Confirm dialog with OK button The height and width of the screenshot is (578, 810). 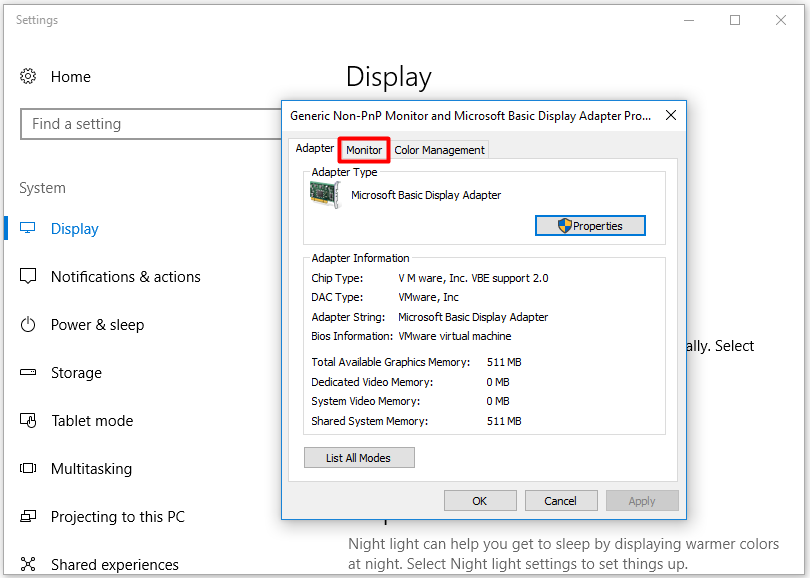click(x=479, y=500)
